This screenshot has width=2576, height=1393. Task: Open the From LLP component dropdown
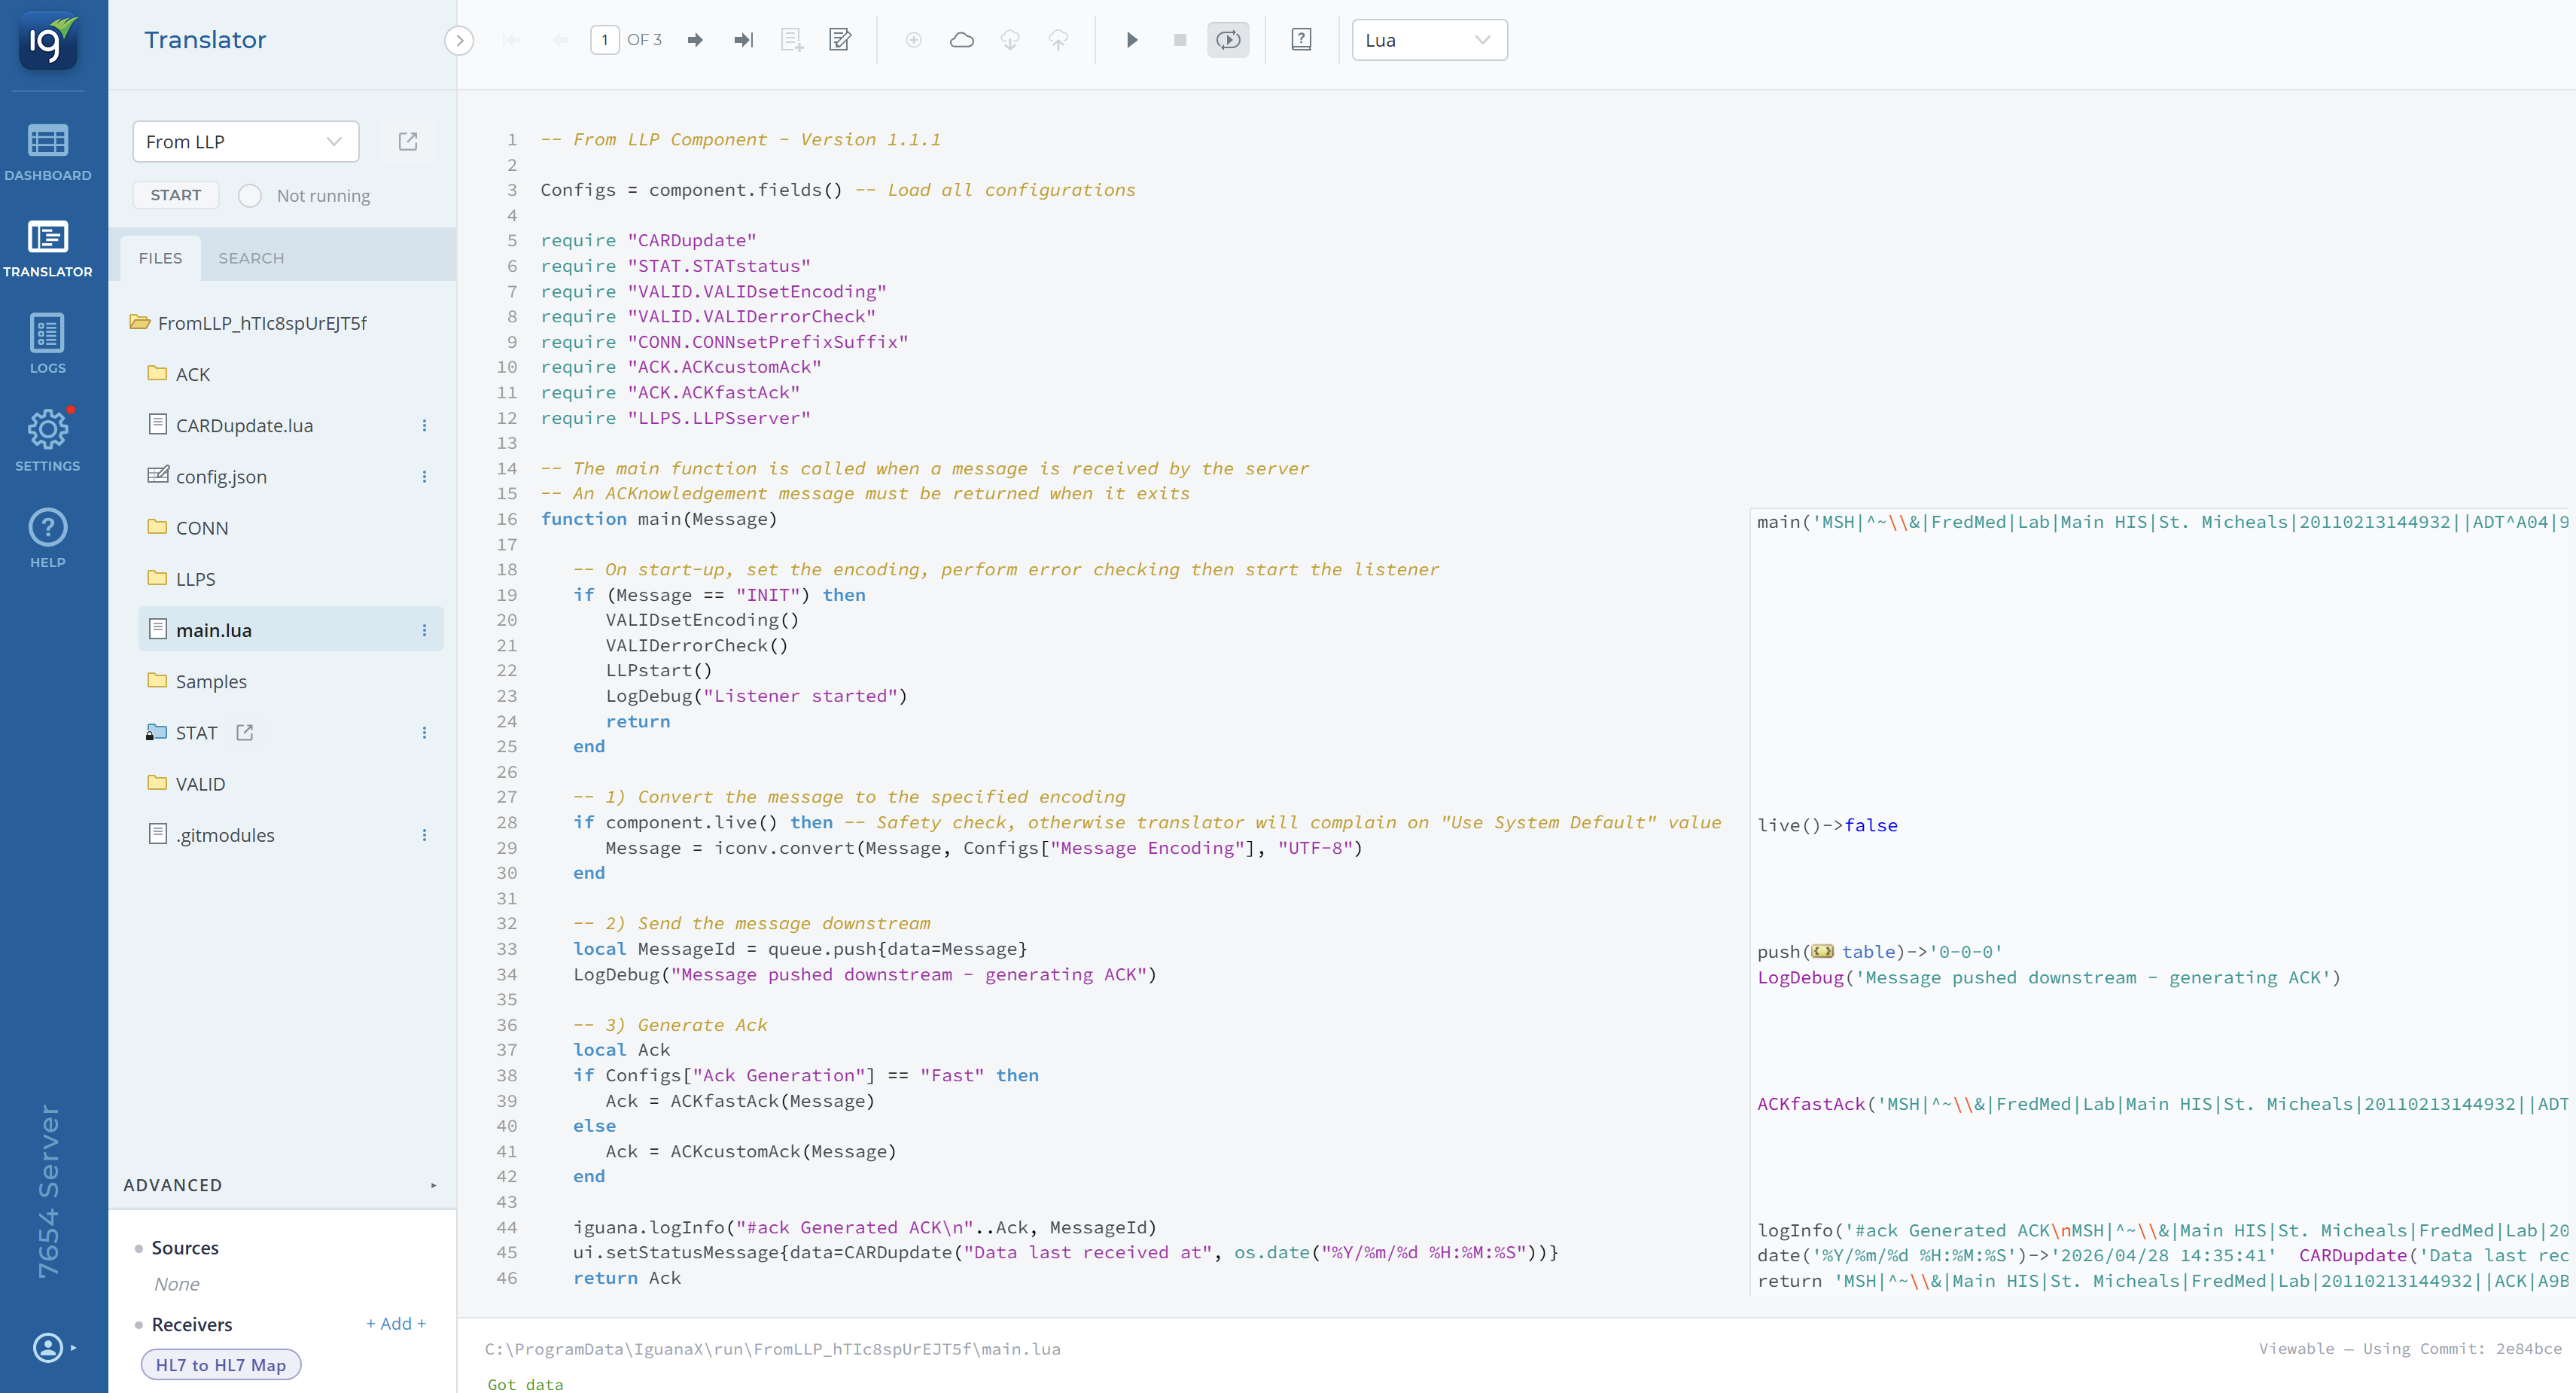pos(245,141)
